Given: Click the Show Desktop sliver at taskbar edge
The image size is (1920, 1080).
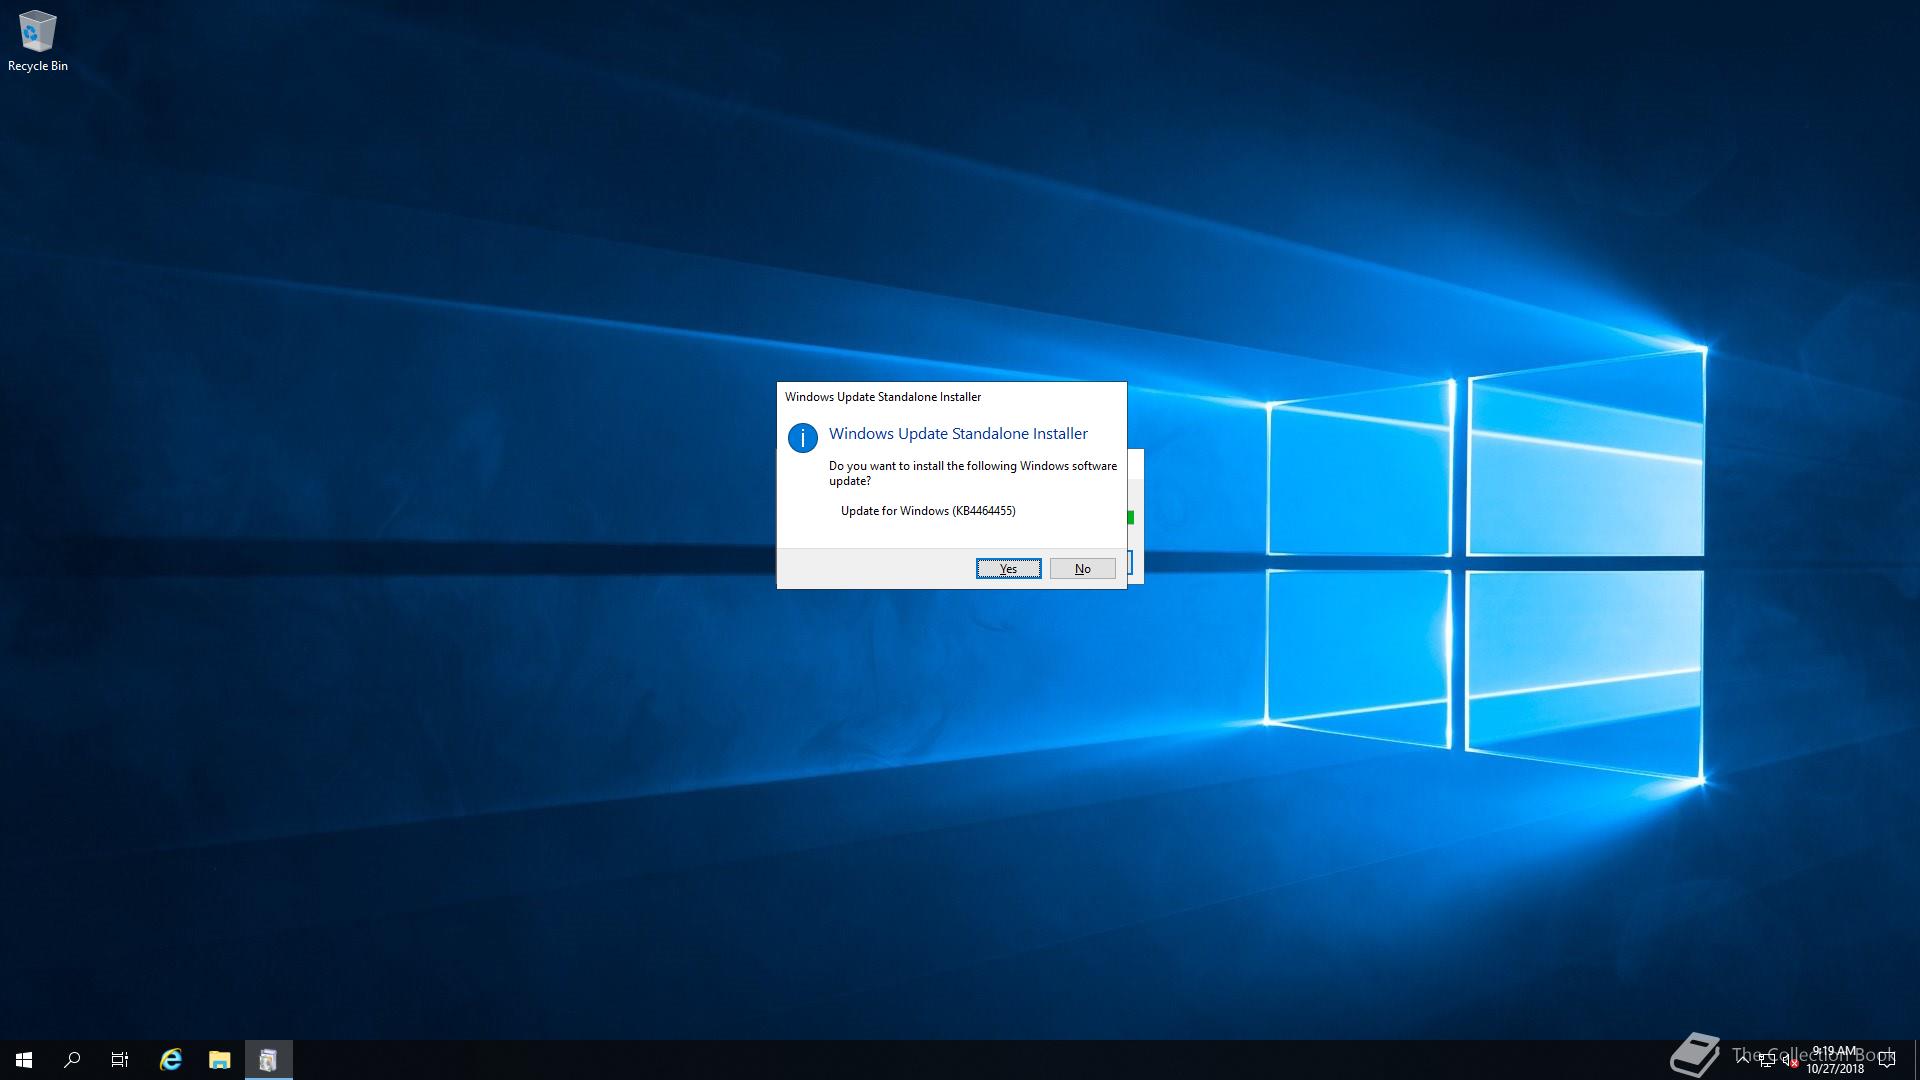Looking at the screenshot, I should (x=1916, y=1060).
